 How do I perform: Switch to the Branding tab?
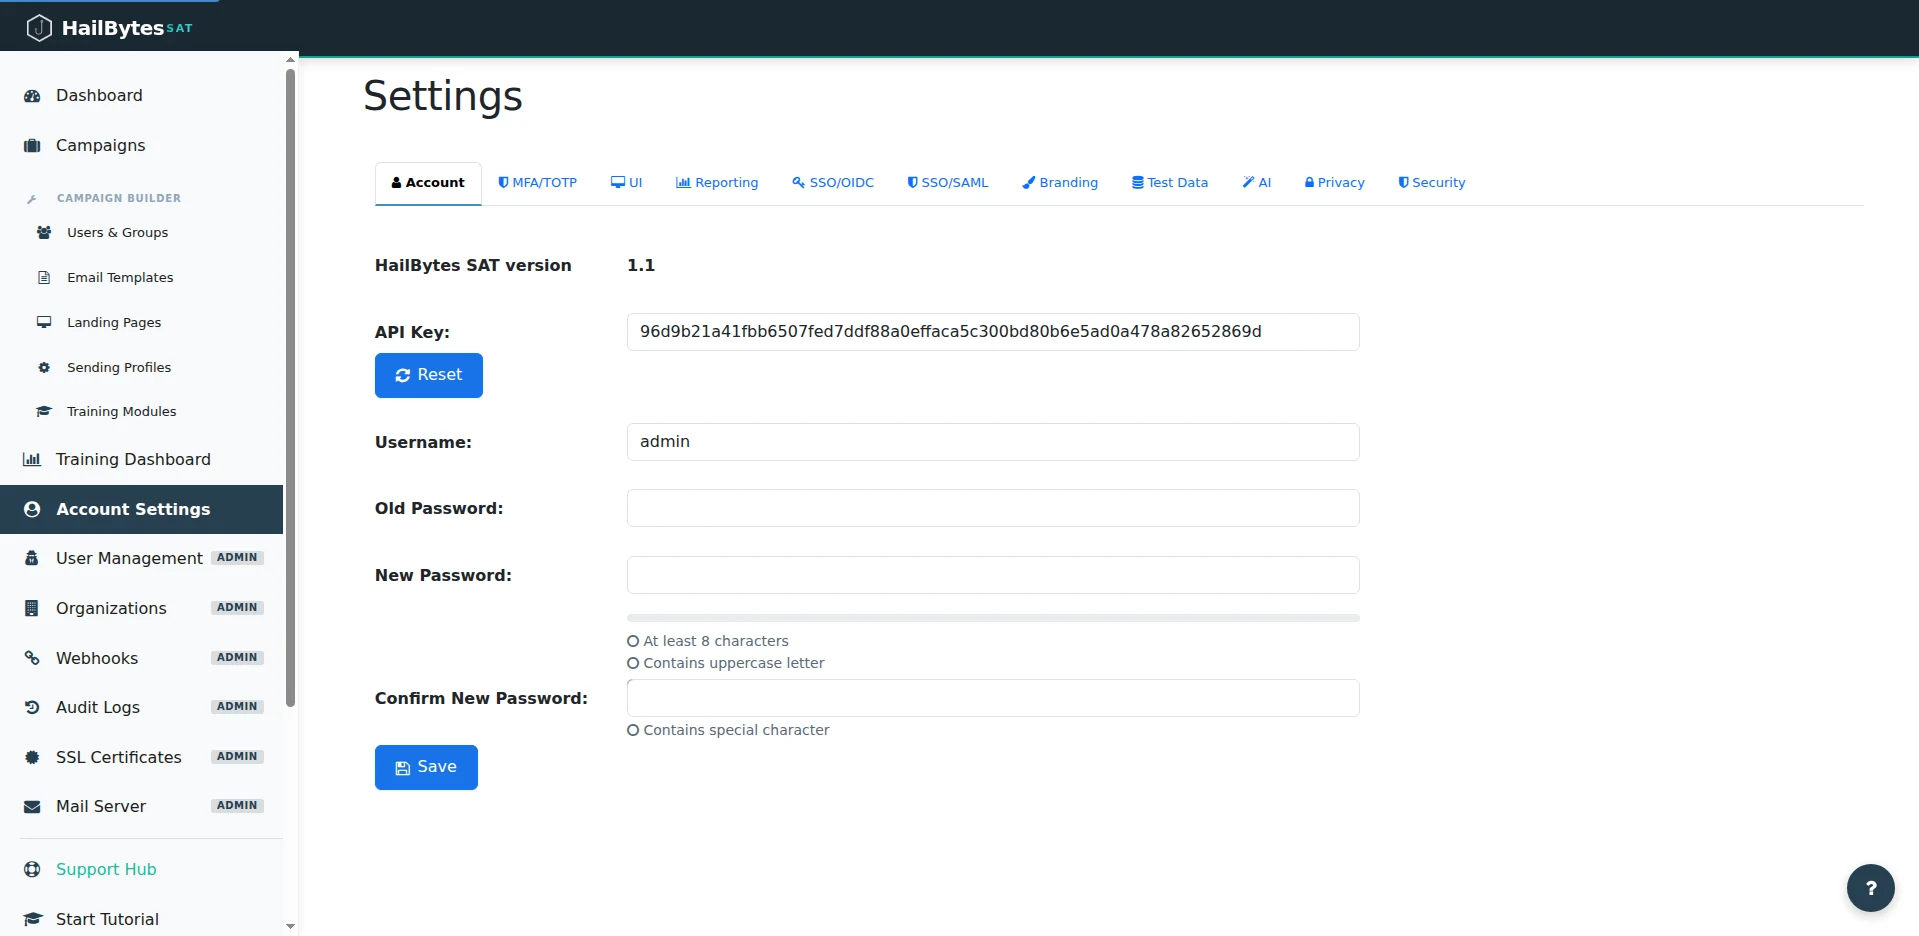click(1060, 182)
